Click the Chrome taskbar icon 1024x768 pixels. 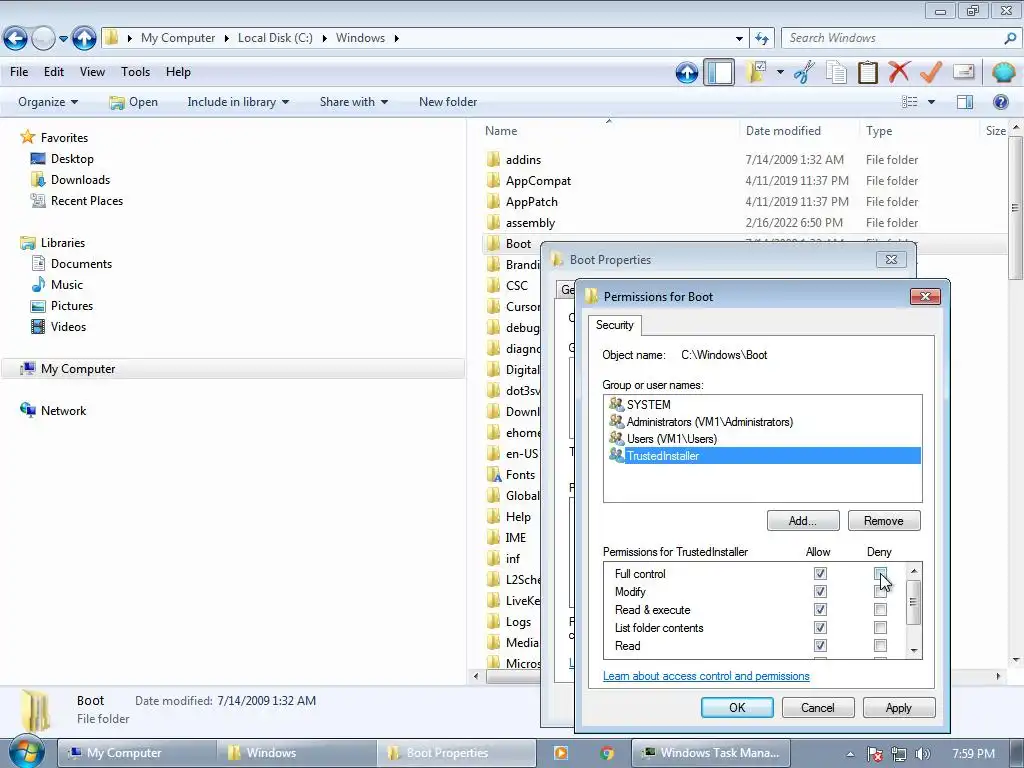pyautogui.click(x=607, y=753)
